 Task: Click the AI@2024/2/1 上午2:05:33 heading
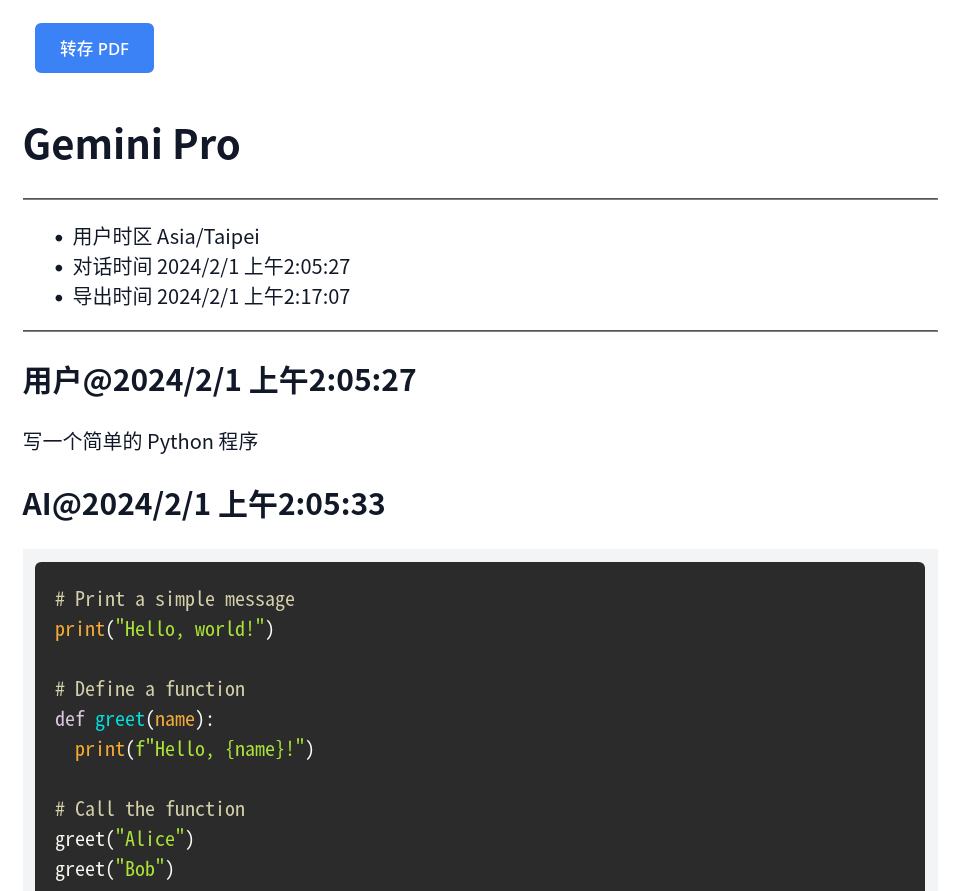point(203,505)
